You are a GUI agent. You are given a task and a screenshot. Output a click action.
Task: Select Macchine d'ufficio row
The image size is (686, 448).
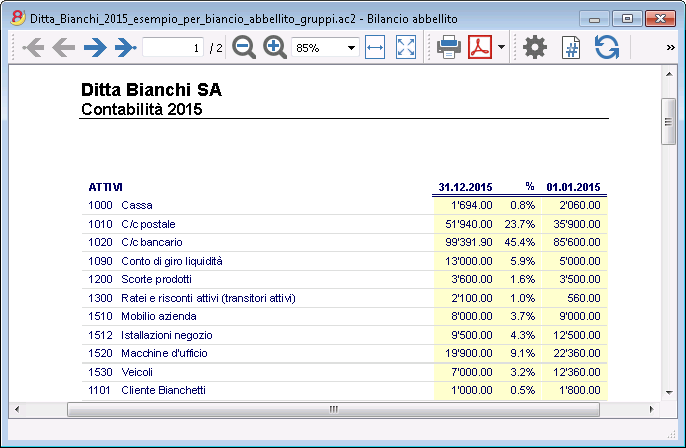click(344, 354)
